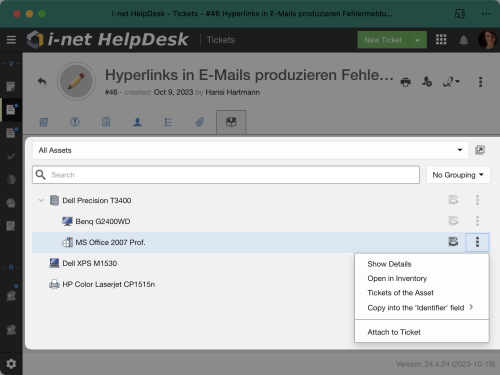
Task: Click the attach icon for Dell Precision T3400
Action: point(453,200)
